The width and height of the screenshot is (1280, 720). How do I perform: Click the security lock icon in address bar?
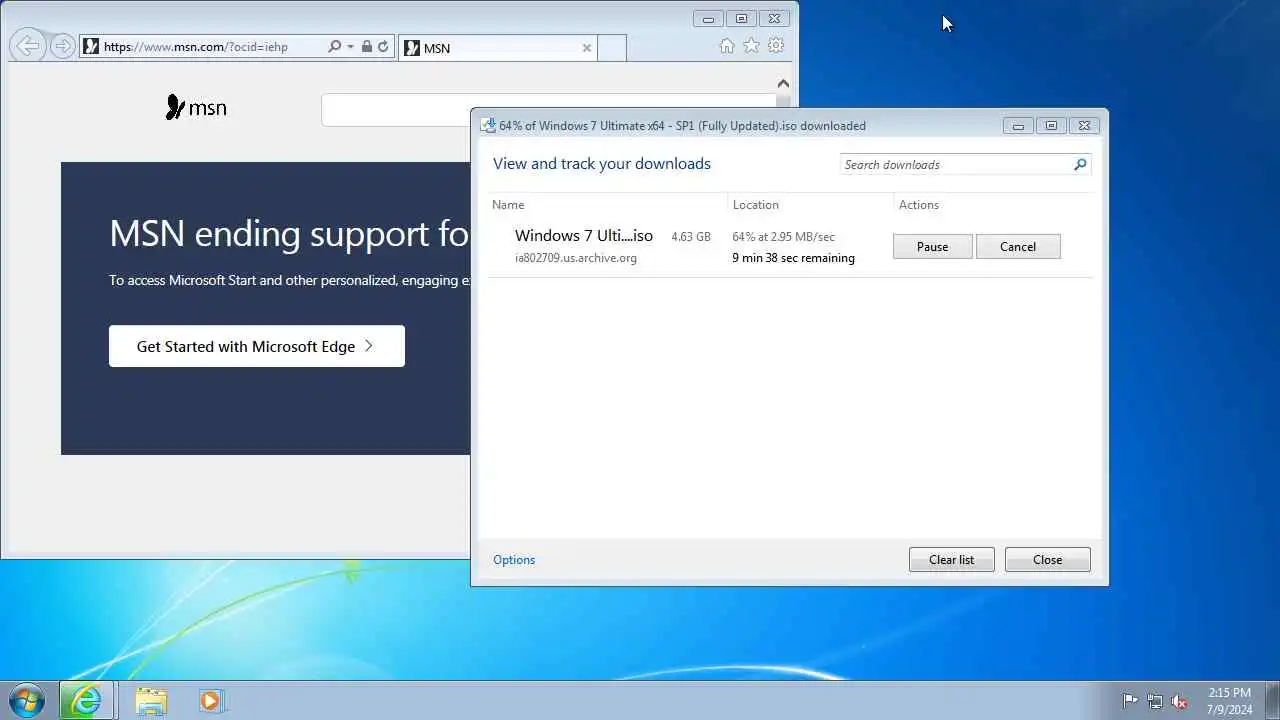[367, 46]
